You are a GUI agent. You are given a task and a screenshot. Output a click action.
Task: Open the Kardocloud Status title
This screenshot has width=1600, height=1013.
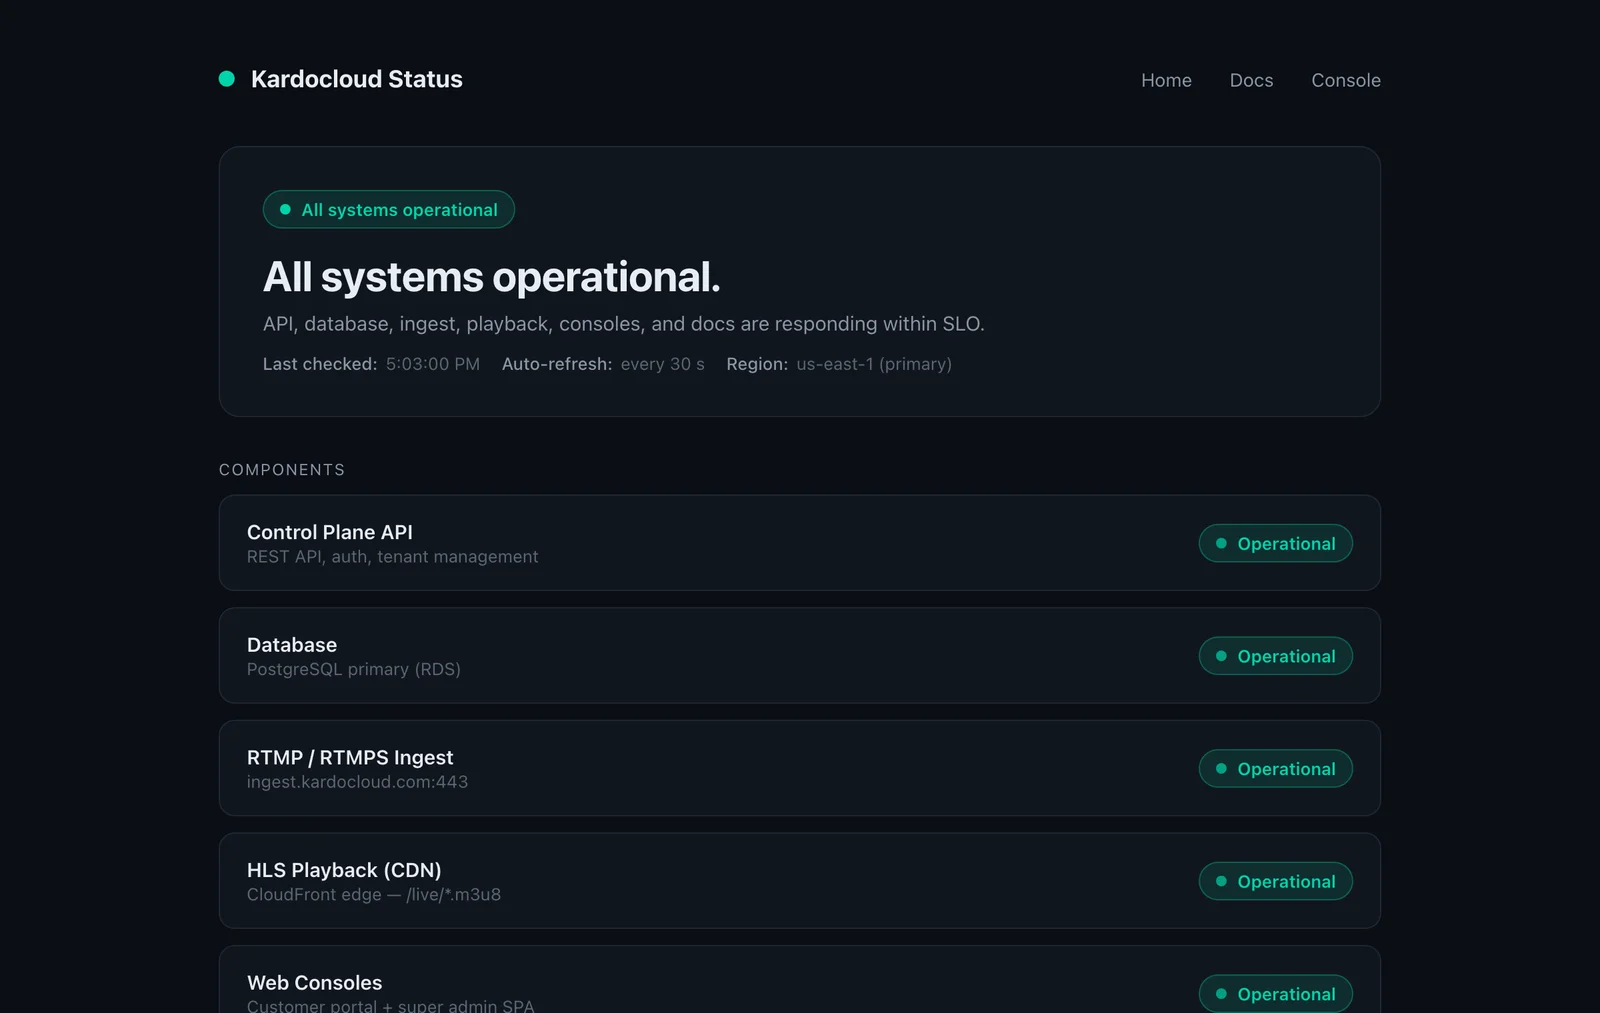[x=357, y=79]
